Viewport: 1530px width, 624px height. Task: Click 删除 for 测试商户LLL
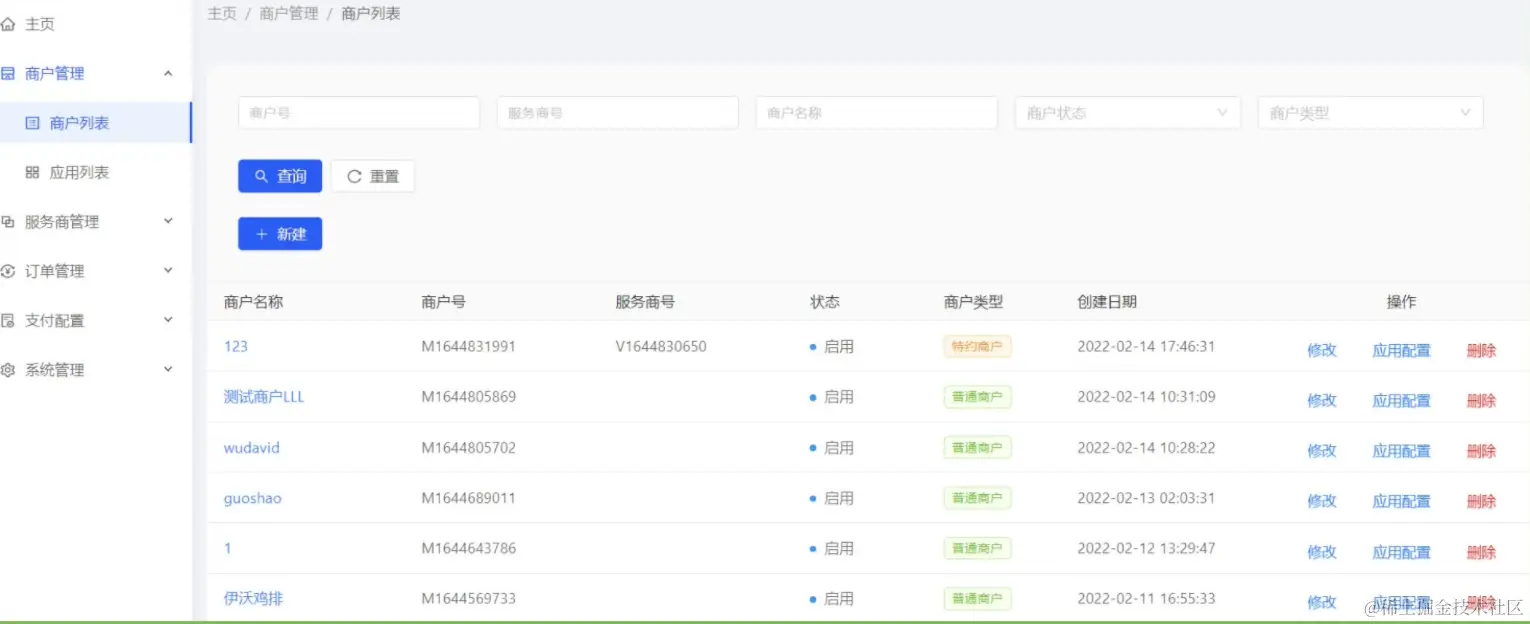point(1481,400)
